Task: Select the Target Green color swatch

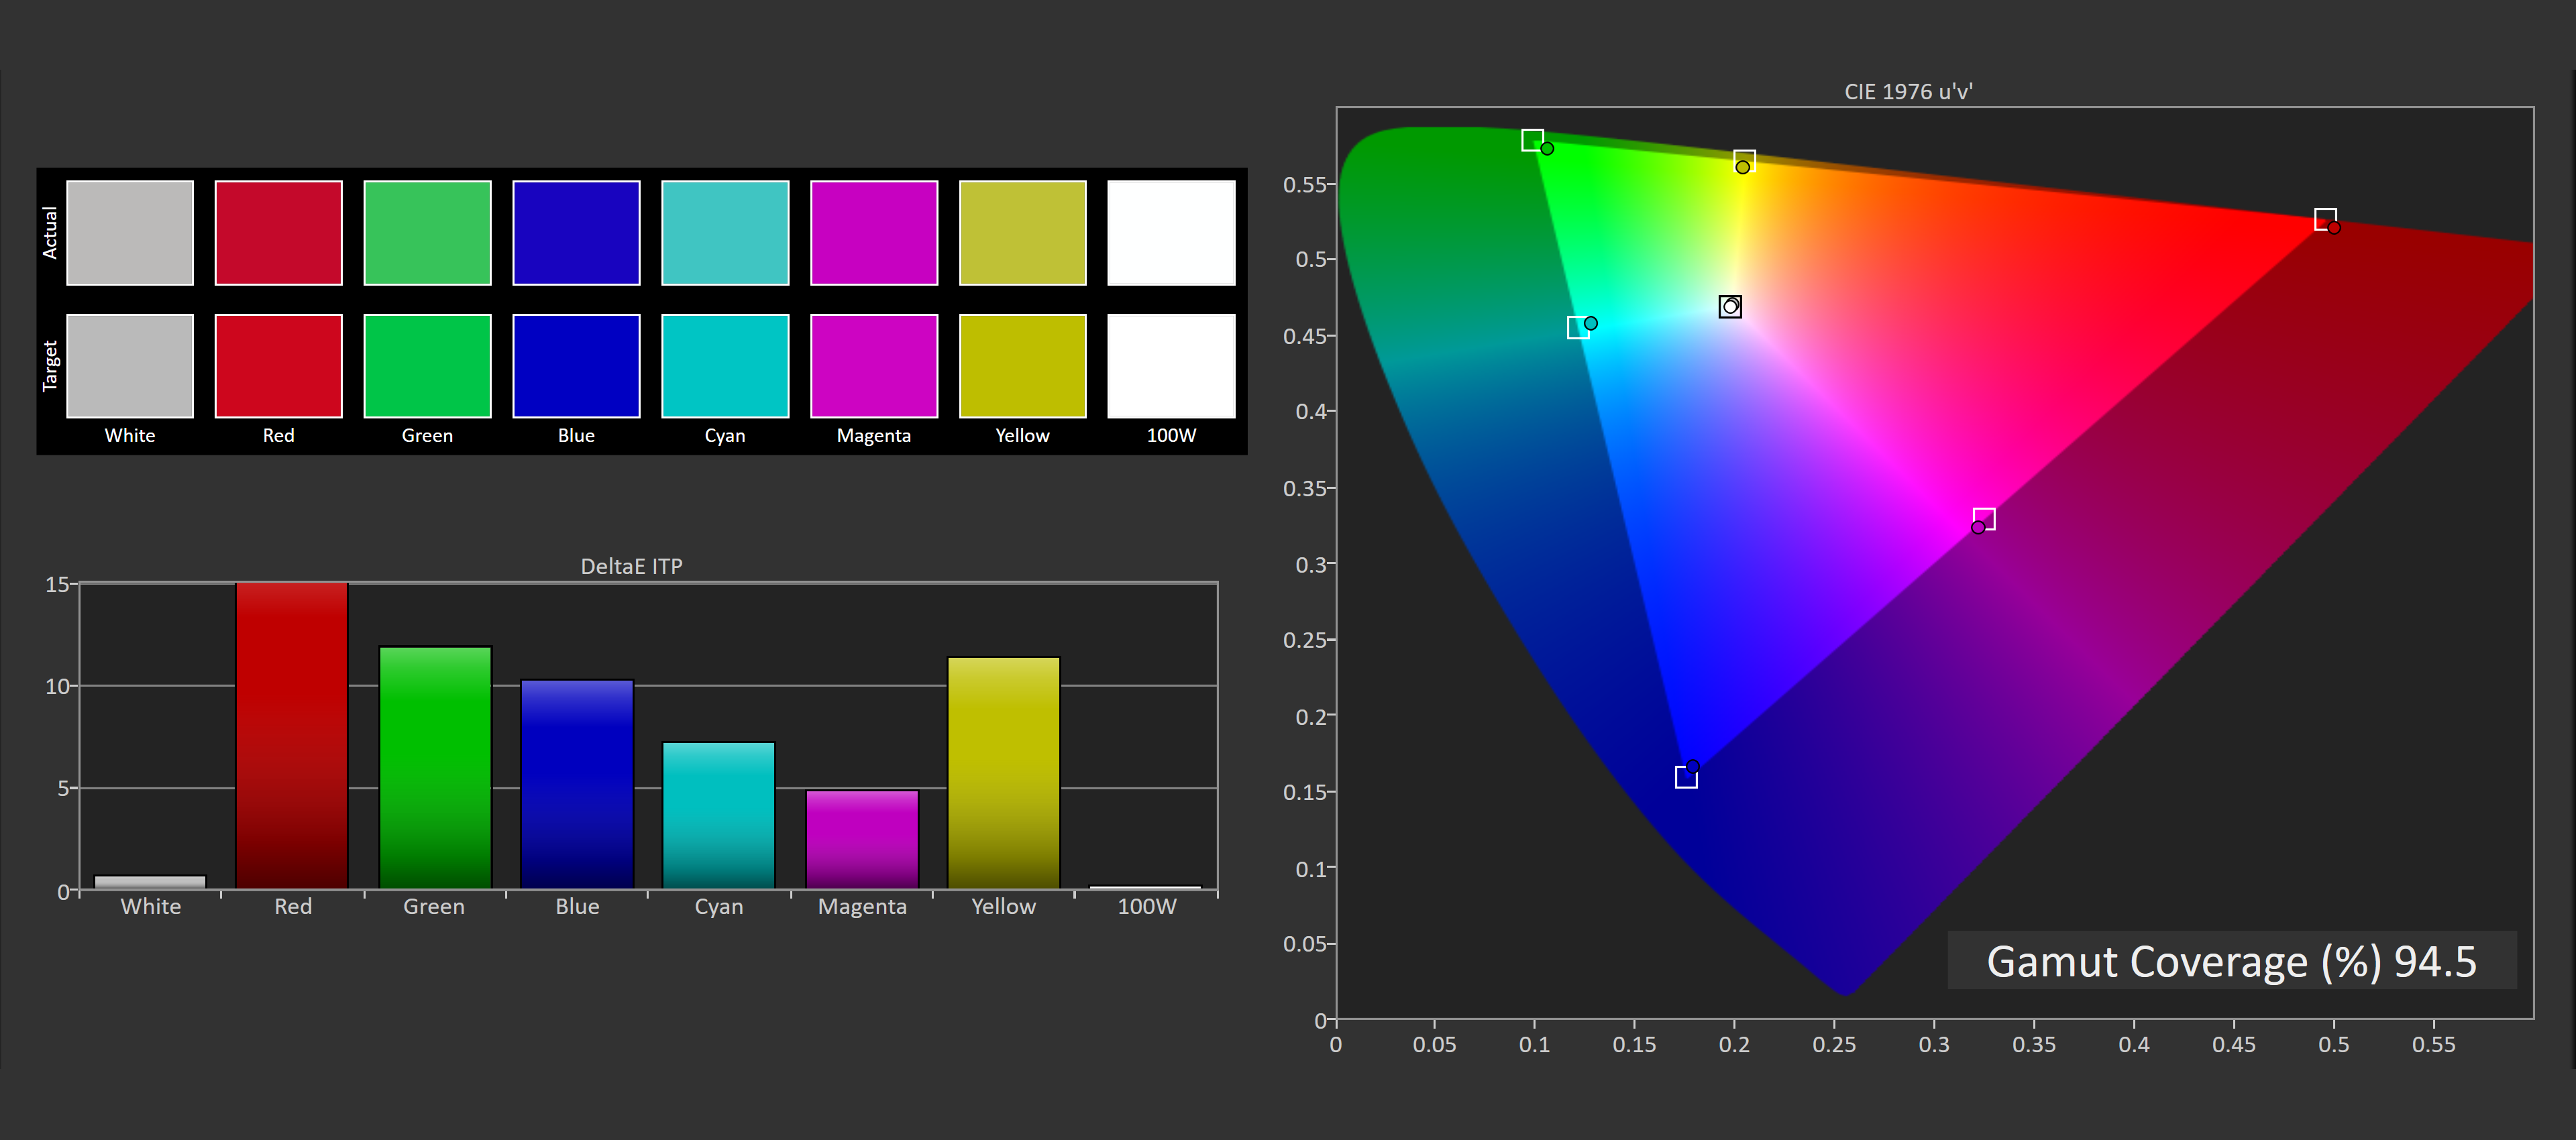Action: point(427,365)
